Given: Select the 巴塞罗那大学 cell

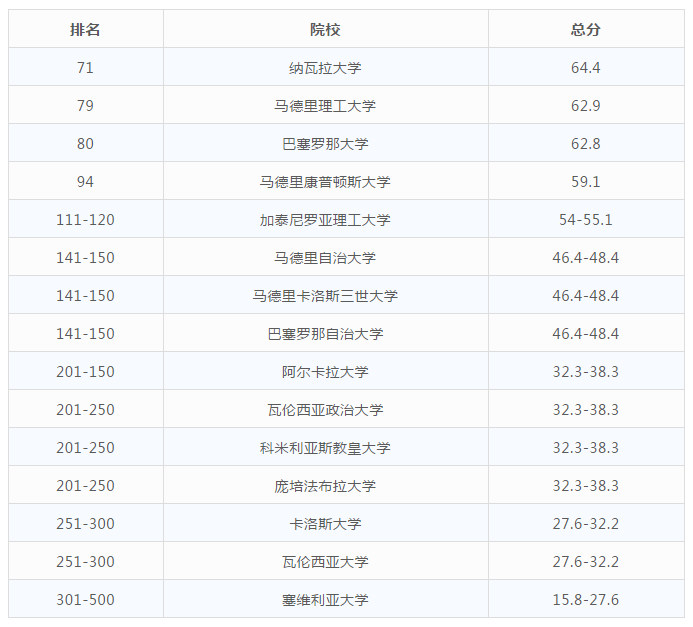Looking at the screenshot, I should [325, 144].
